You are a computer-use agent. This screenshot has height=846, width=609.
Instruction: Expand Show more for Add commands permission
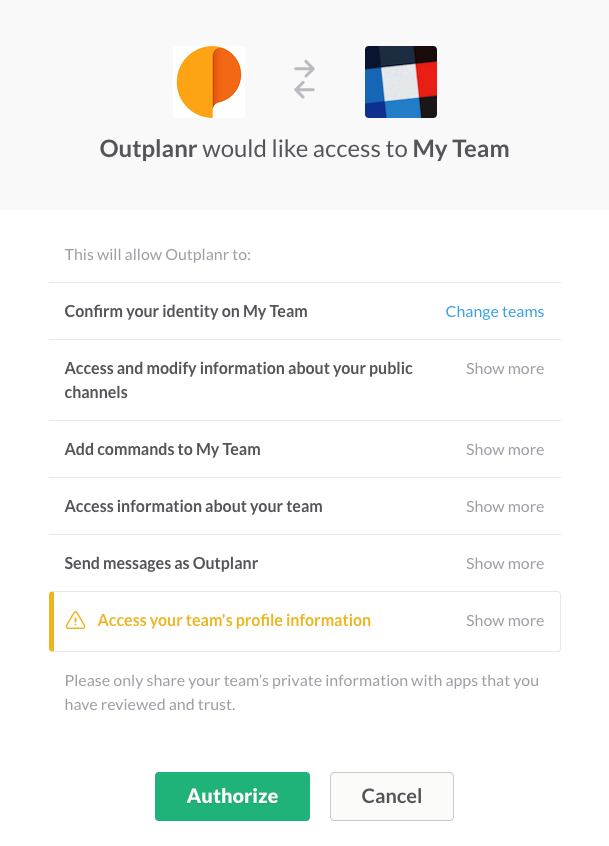click(x=505, y=449)
